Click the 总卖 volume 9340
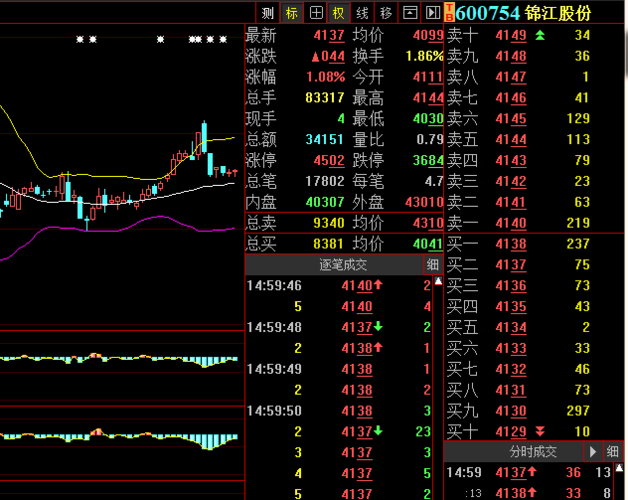This screenshot has height=500, width=628. [329, 223]
